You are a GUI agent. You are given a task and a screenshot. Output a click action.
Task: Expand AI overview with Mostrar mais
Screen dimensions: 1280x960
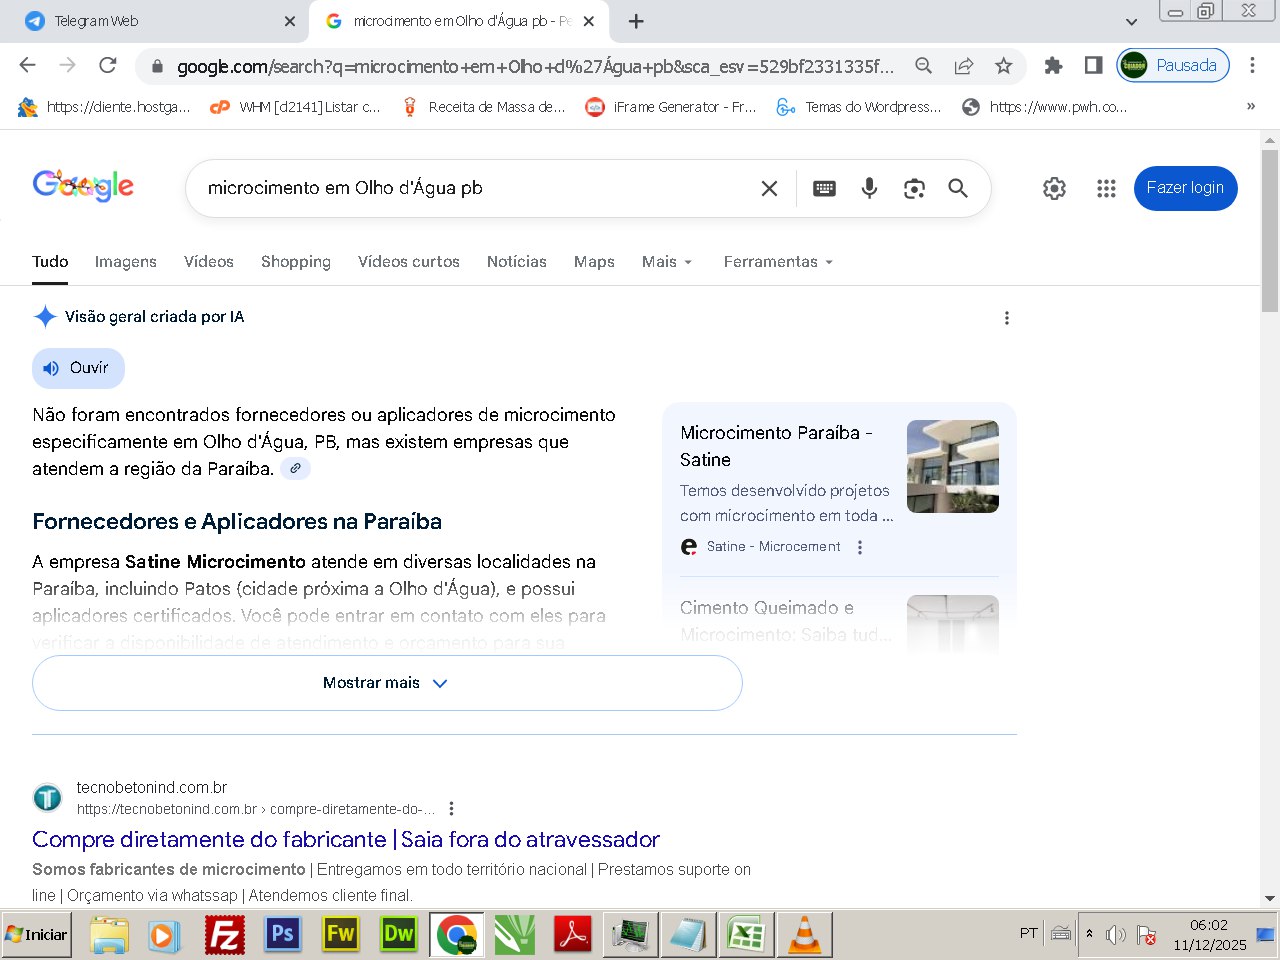tap(387, 683)
